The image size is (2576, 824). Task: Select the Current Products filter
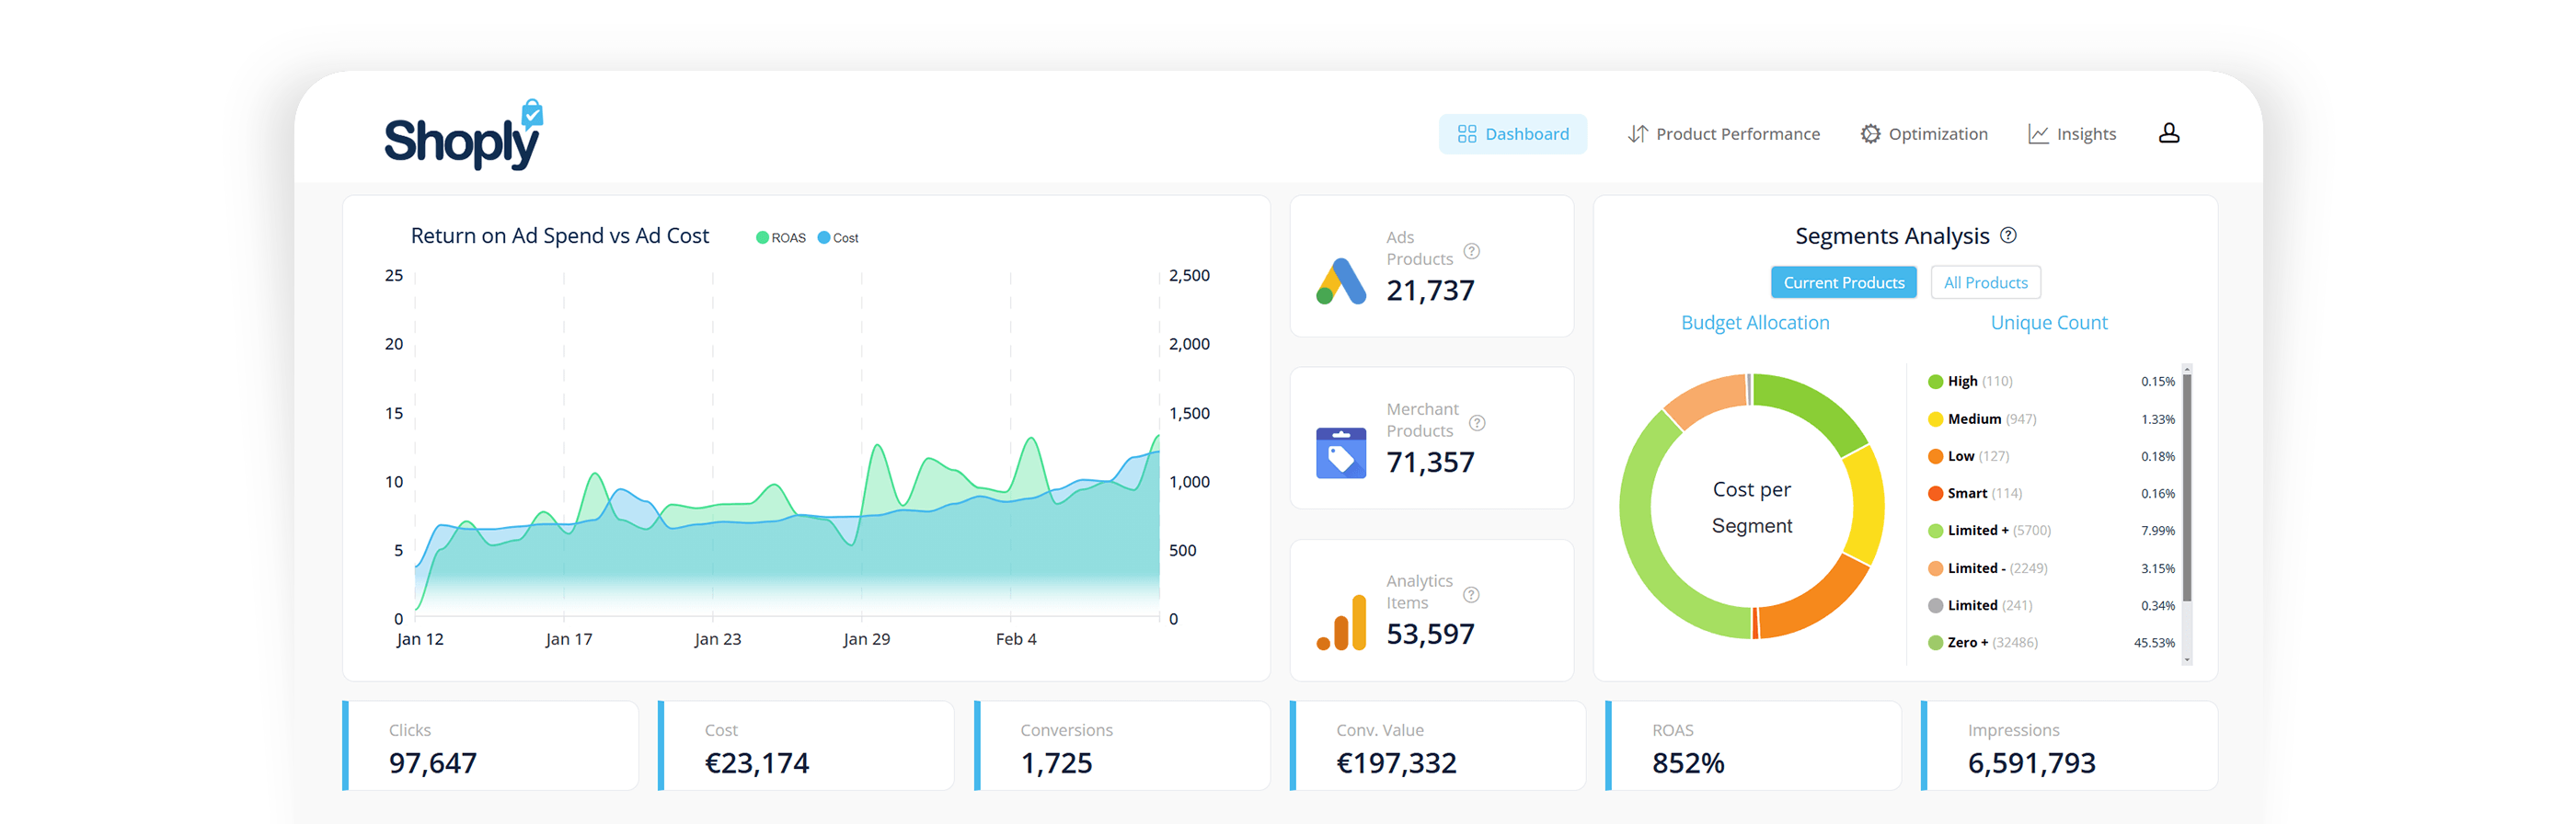tap(1843, 282)
